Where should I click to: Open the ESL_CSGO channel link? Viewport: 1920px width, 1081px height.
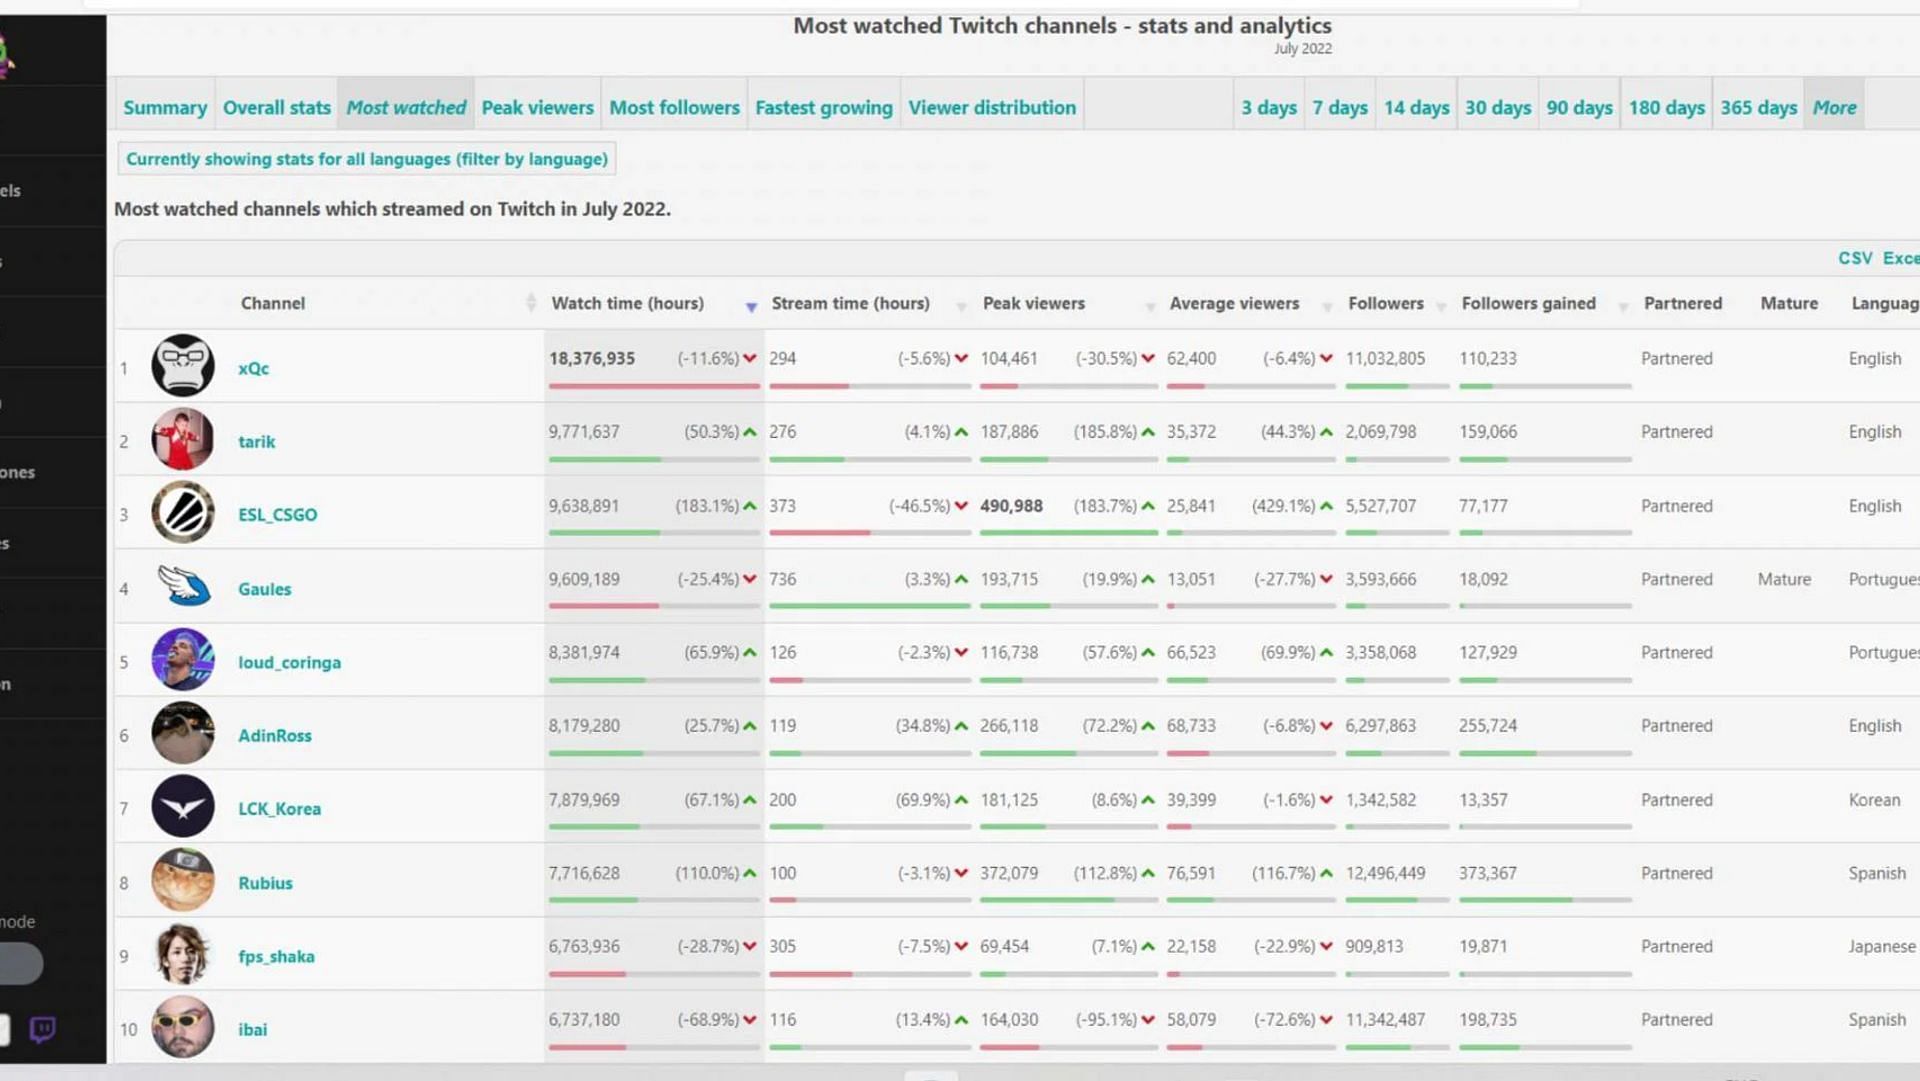[x=277, y=515]
